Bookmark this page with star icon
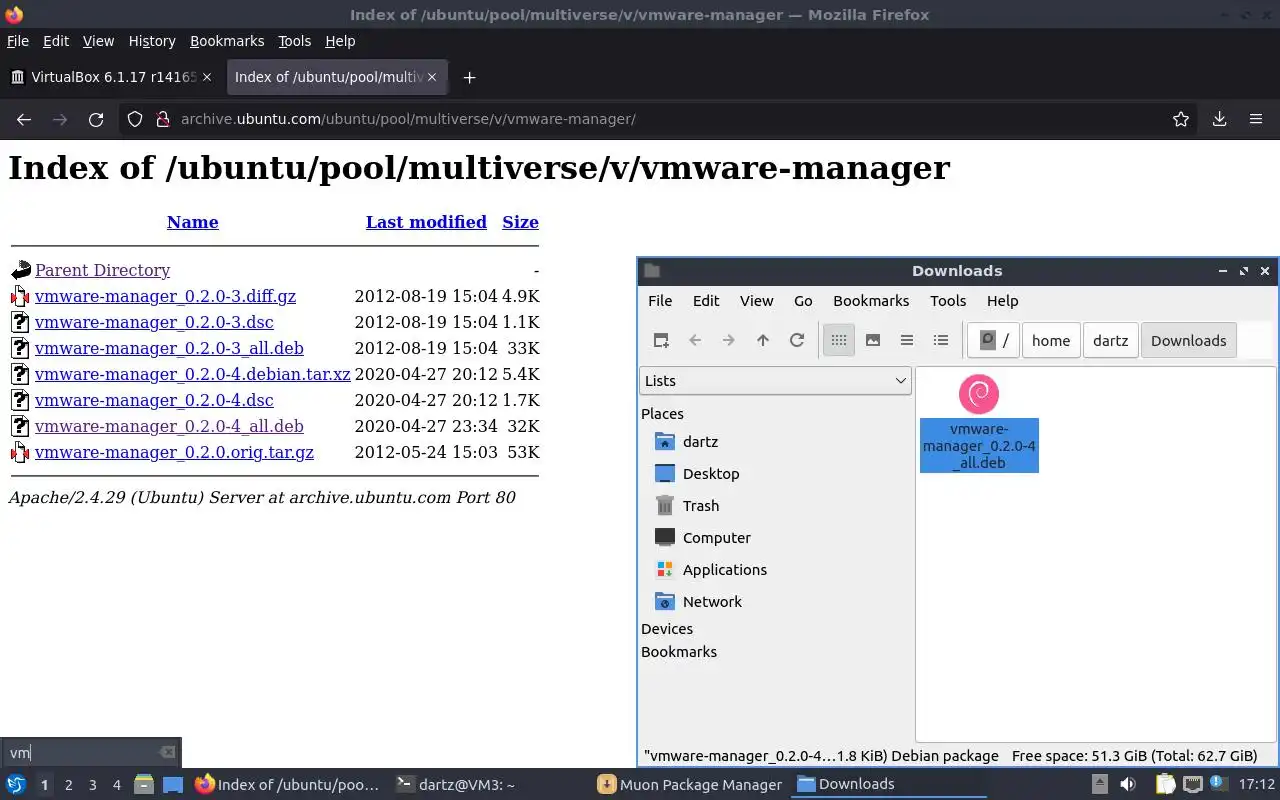 pos(1181,119)
